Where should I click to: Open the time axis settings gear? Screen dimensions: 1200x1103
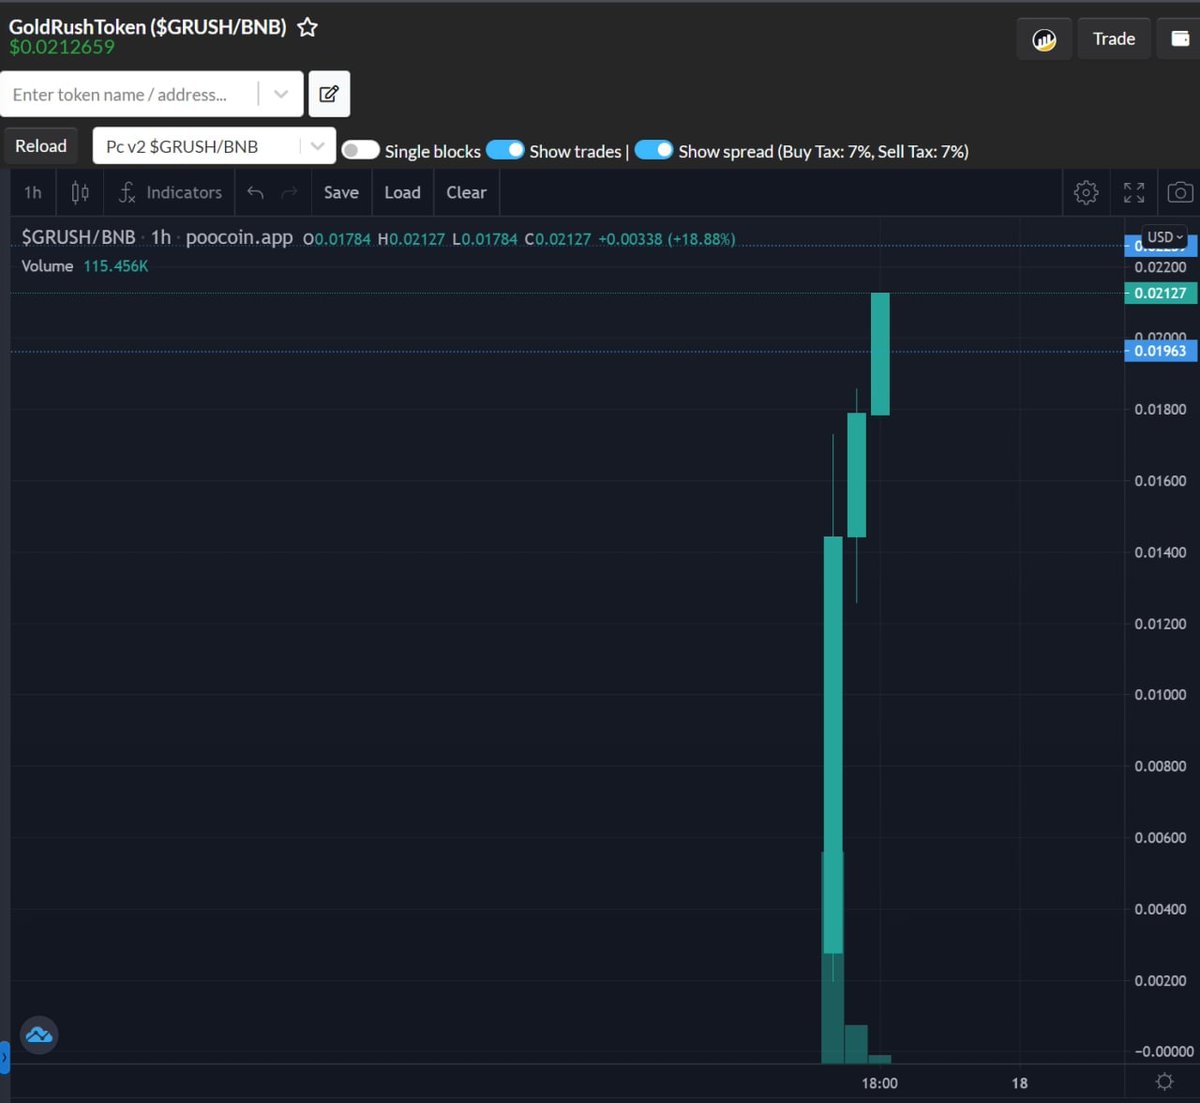point(1164,1081)
